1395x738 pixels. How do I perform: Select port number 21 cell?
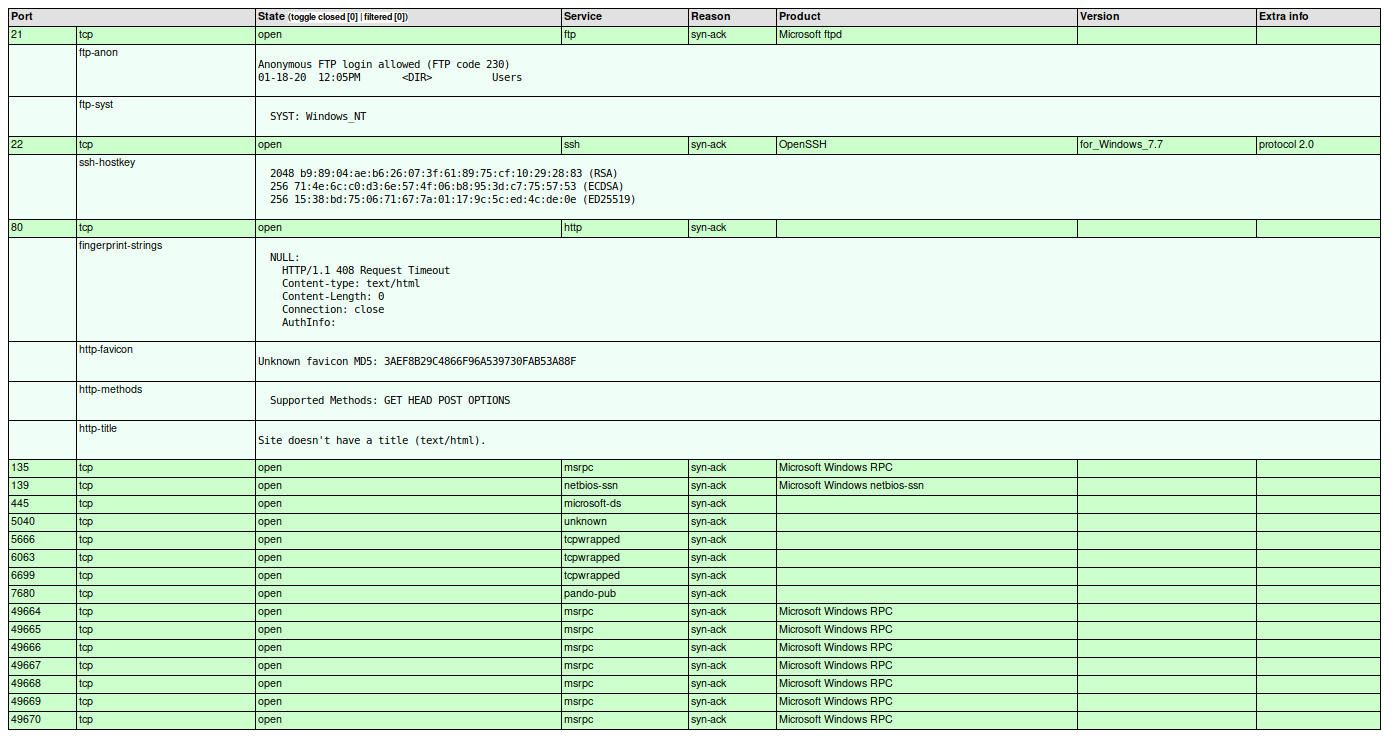click(x=42, y=35)
